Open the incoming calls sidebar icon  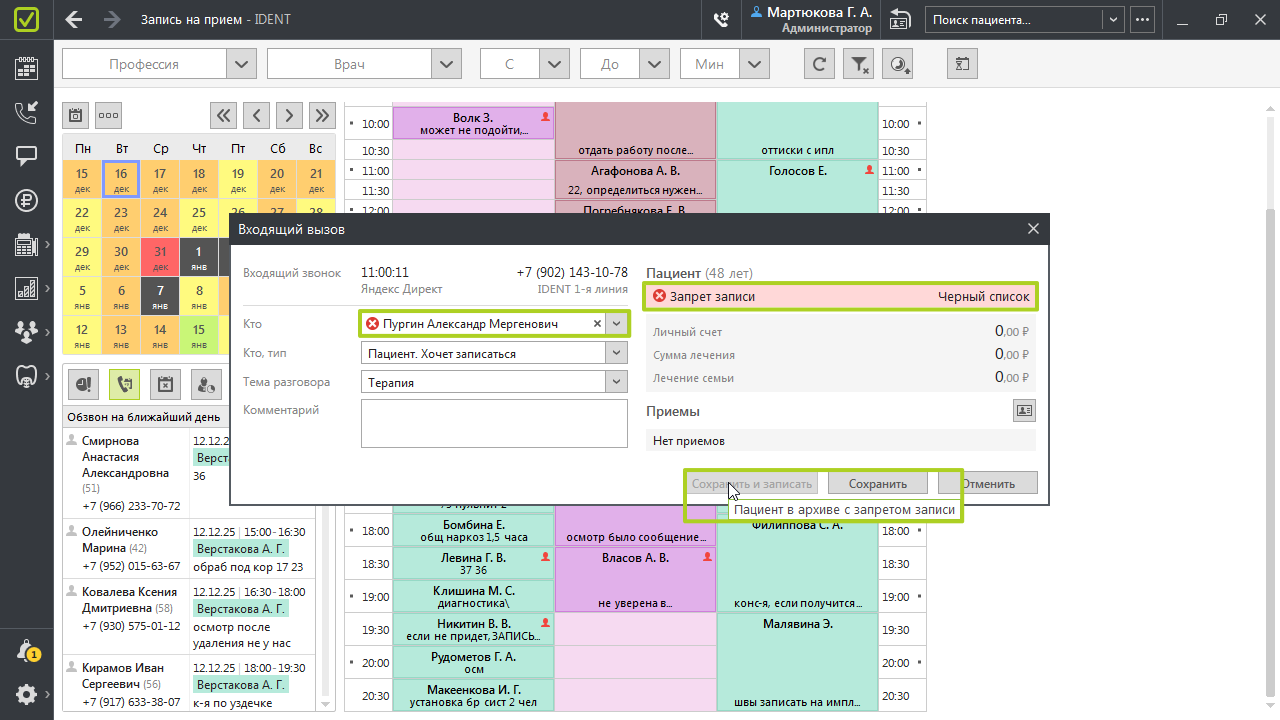[26, 113]
